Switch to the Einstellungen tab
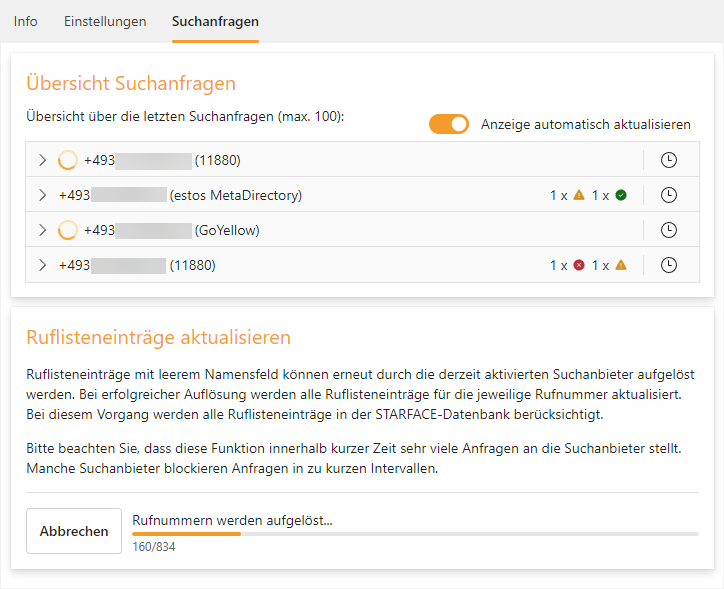Image resolution: width=724 pixels, height=589 pixels. coord(105,21)
